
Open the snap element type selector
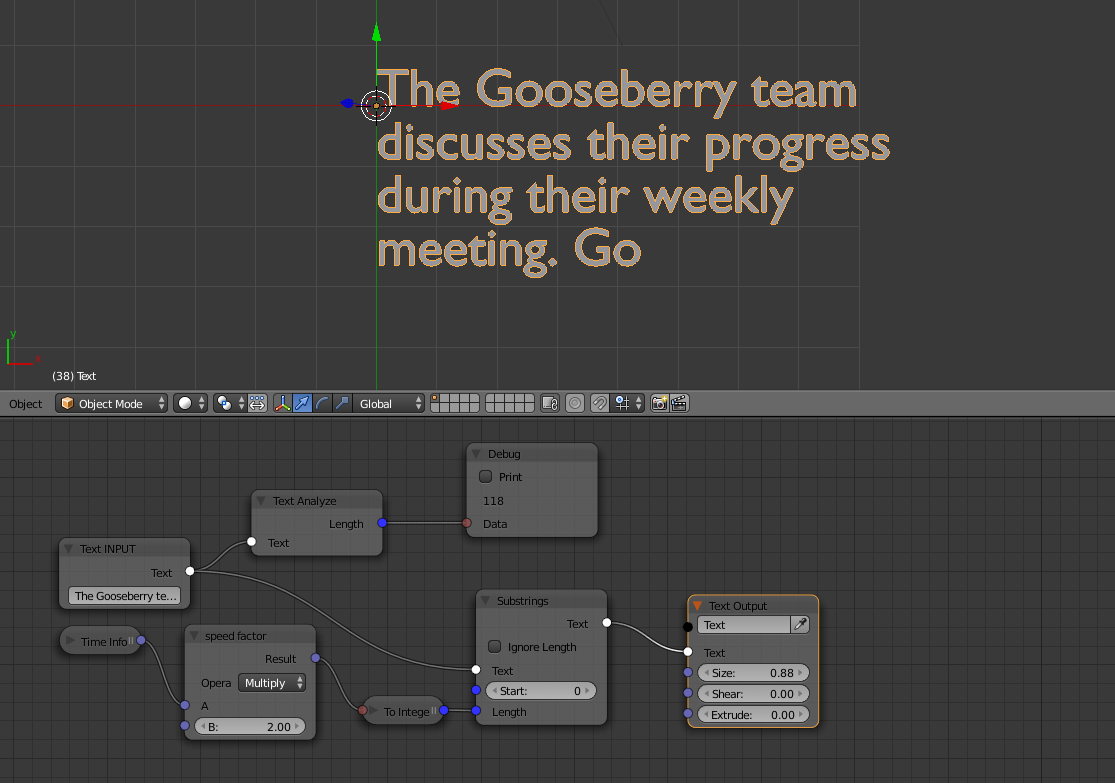coord(629,404)
